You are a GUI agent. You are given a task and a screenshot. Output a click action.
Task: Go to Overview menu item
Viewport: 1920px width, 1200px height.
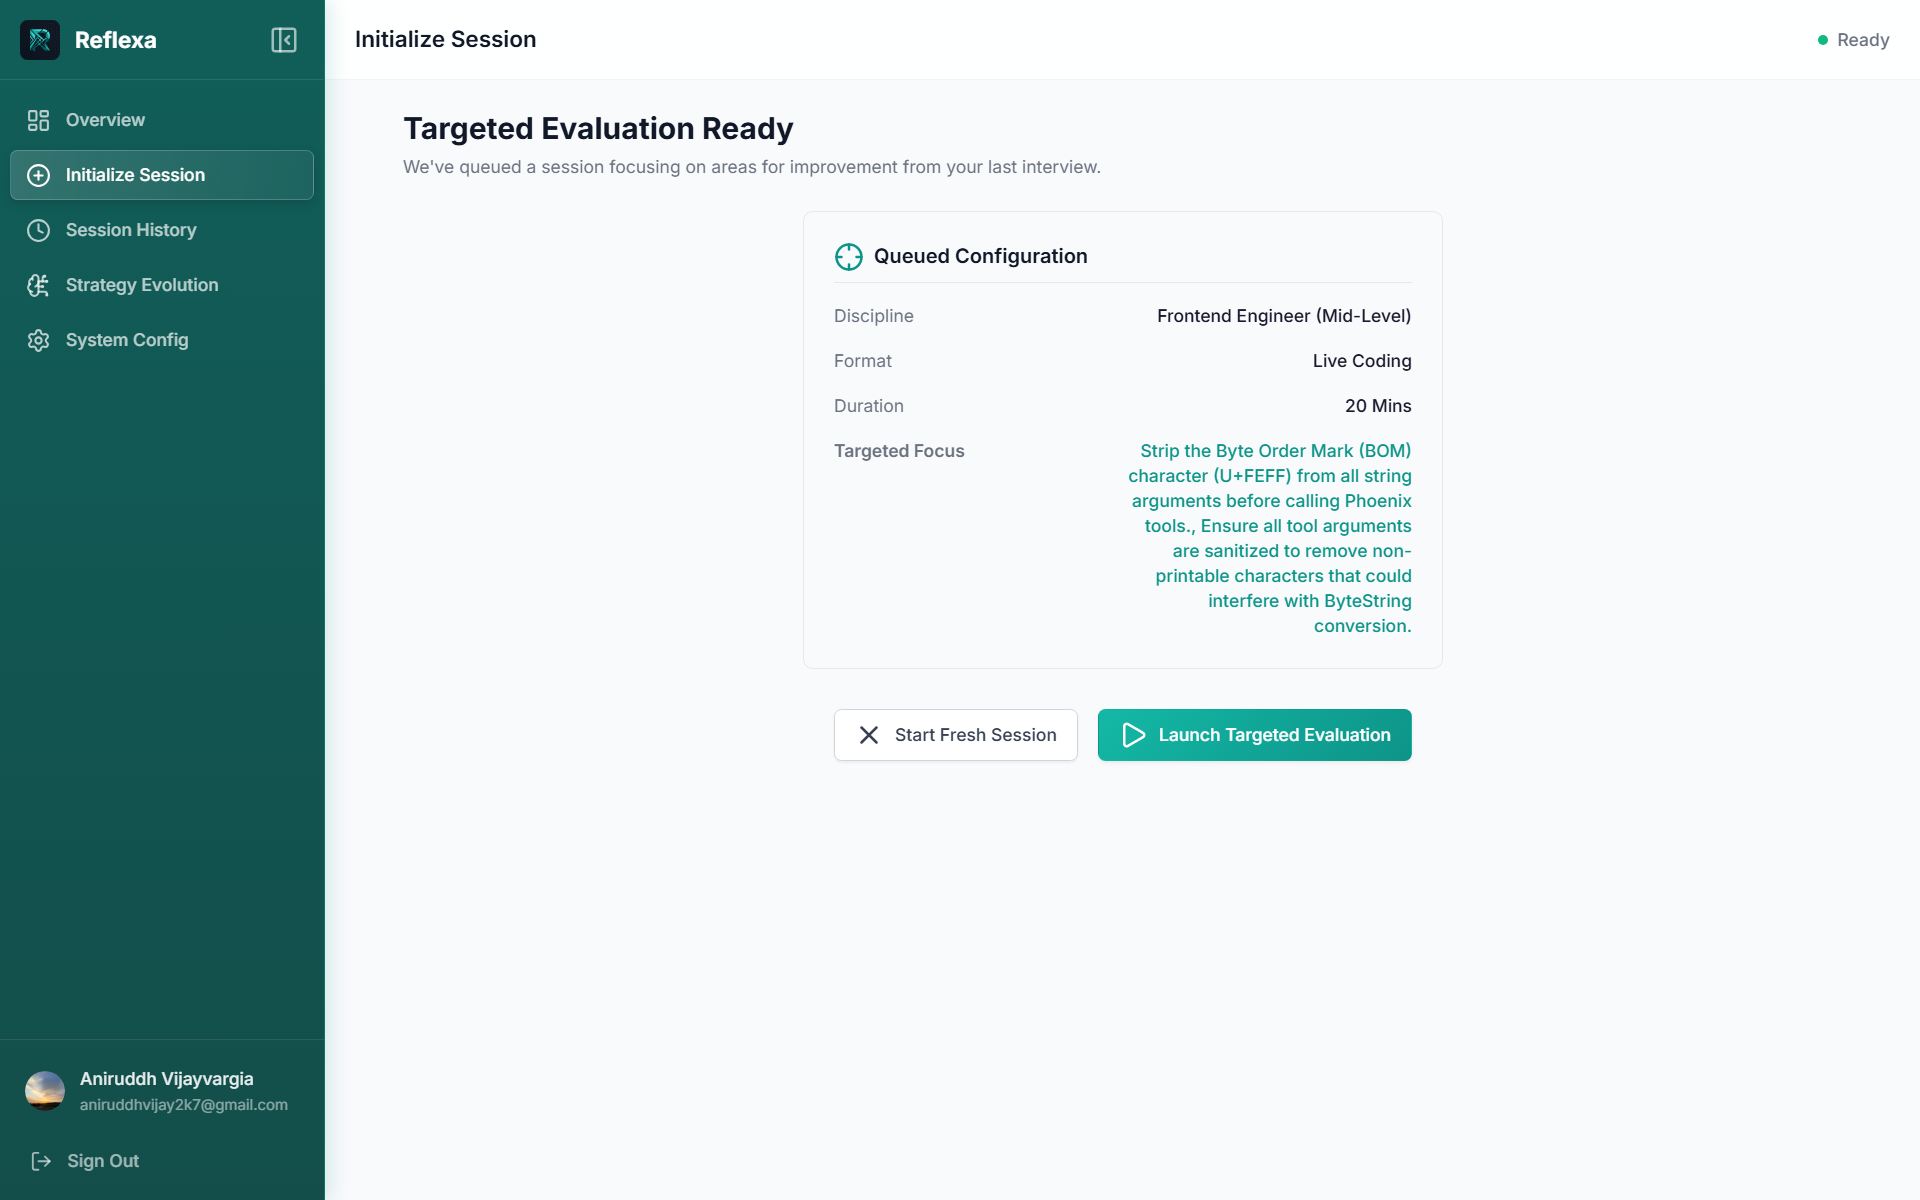(x=162, y=120)
